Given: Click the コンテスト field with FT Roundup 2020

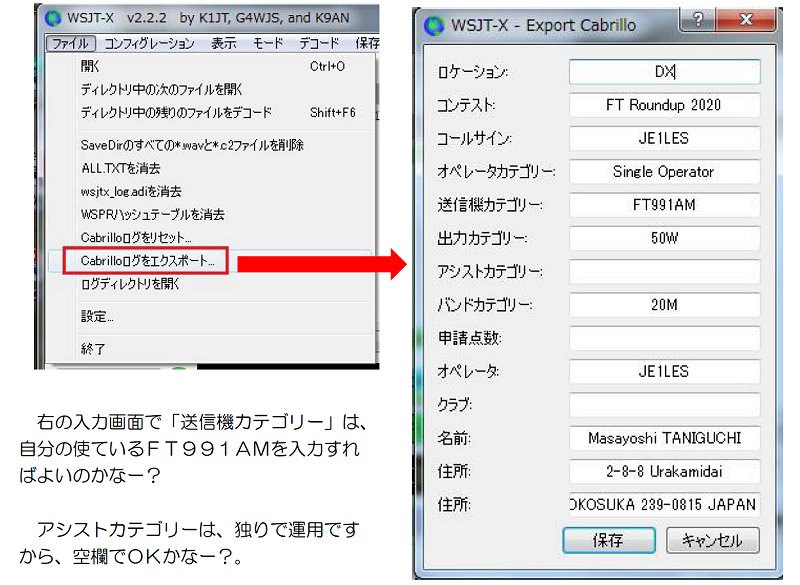Looking at the screenshot, I should tap(664, 105).
